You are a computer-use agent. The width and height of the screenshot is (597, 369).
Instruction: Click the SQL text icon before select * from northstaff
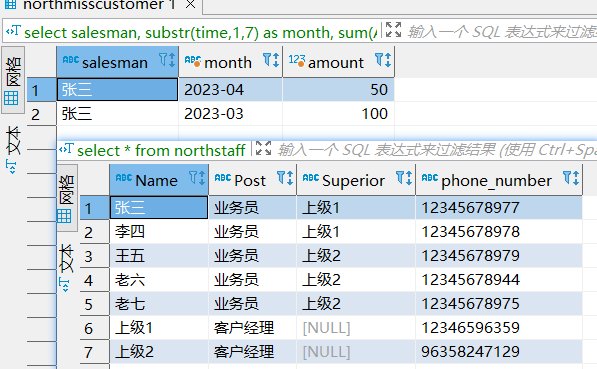click(x=66, y=149)
